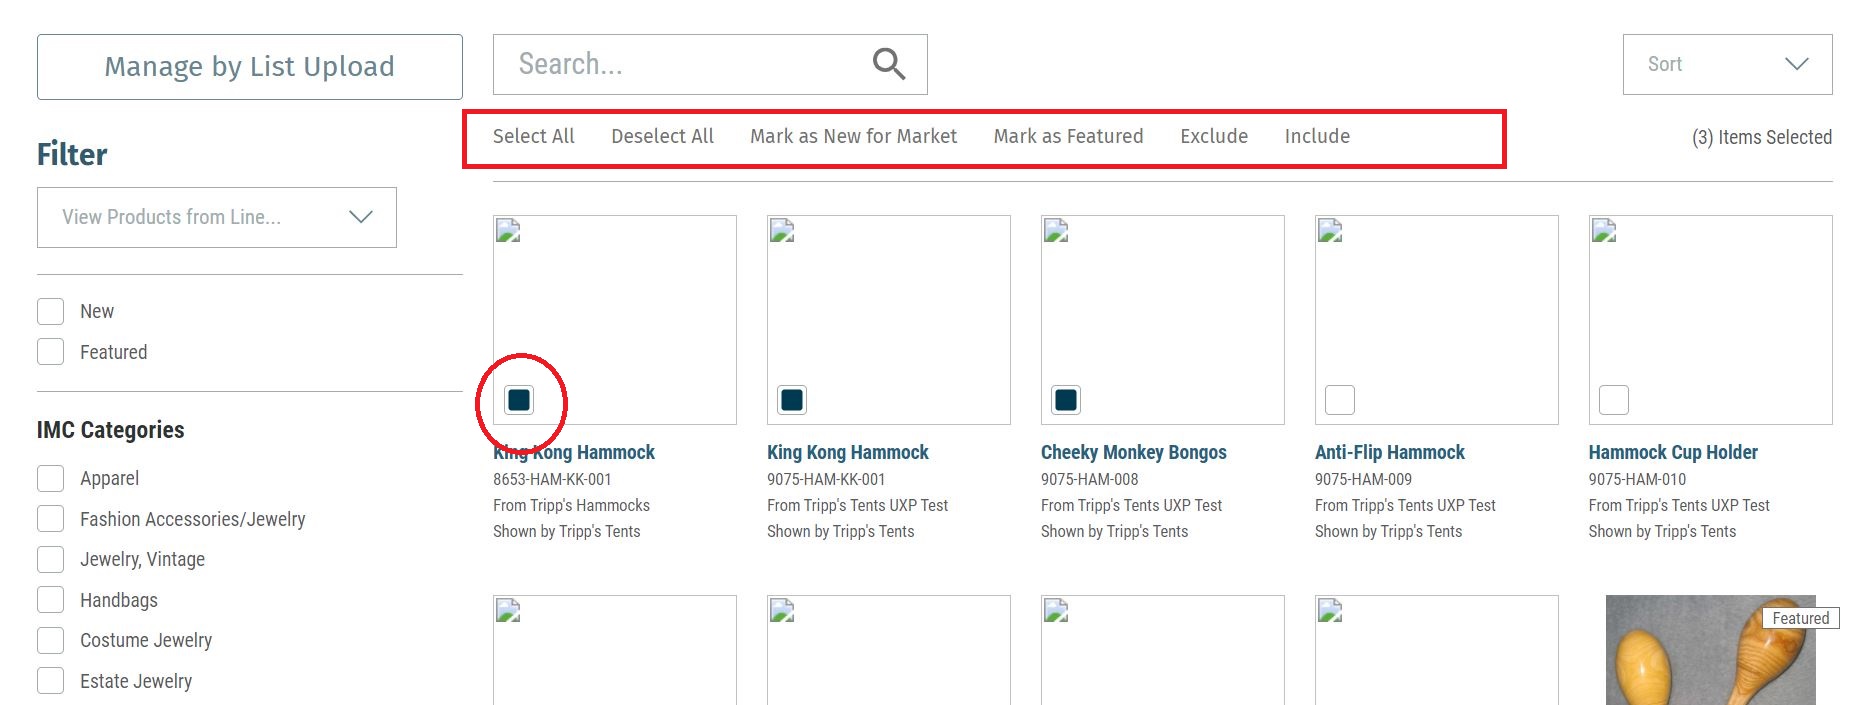Click the Manage by List Upload button
The width and height of the screenshot is (1853, 705).
(x=250, y=67)
